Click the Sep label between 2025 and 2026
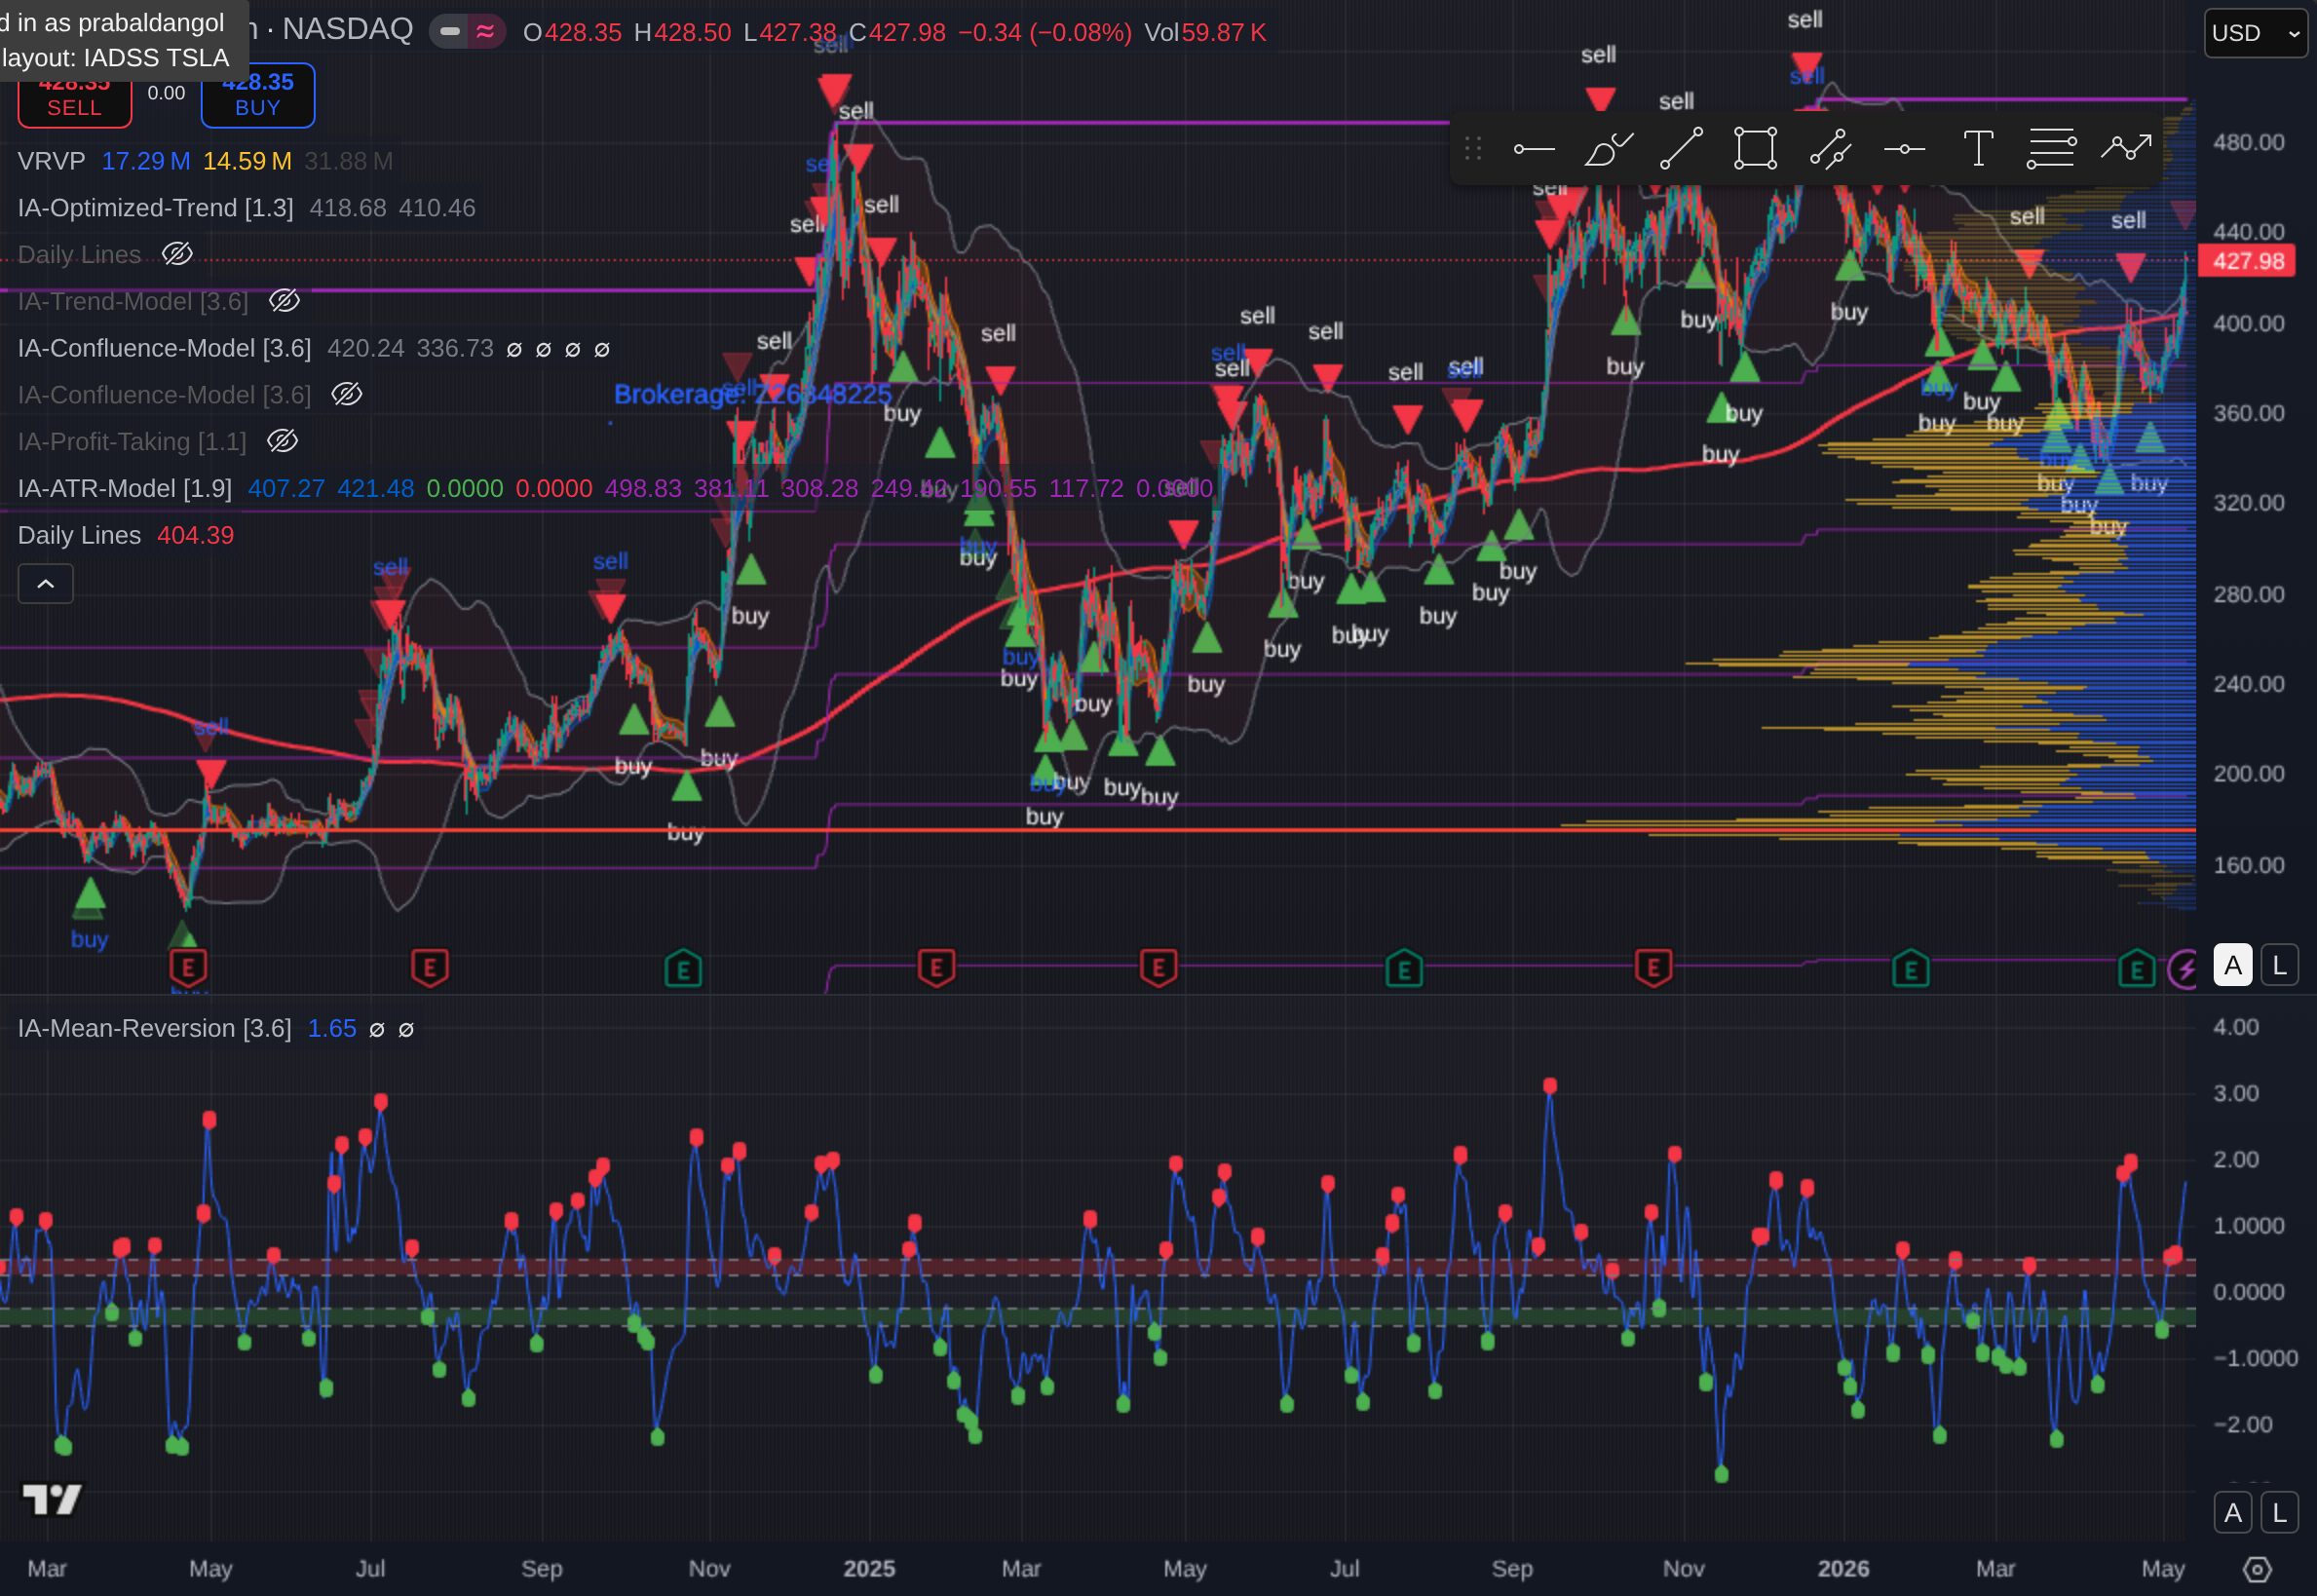 pos(1511,1568)
